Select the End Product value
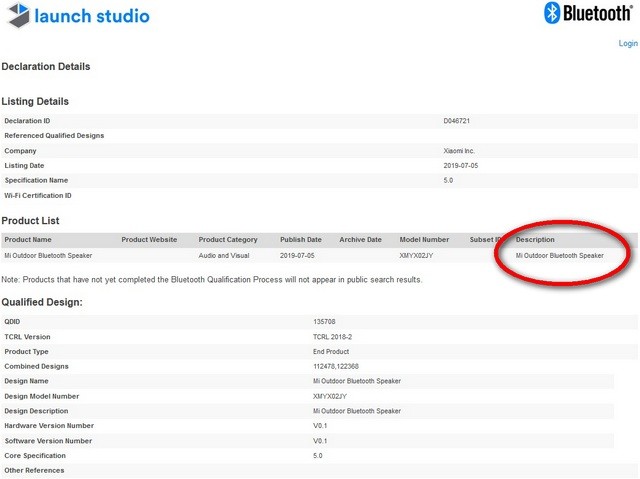This screenshot has height=479, width=640. [331, 351]
